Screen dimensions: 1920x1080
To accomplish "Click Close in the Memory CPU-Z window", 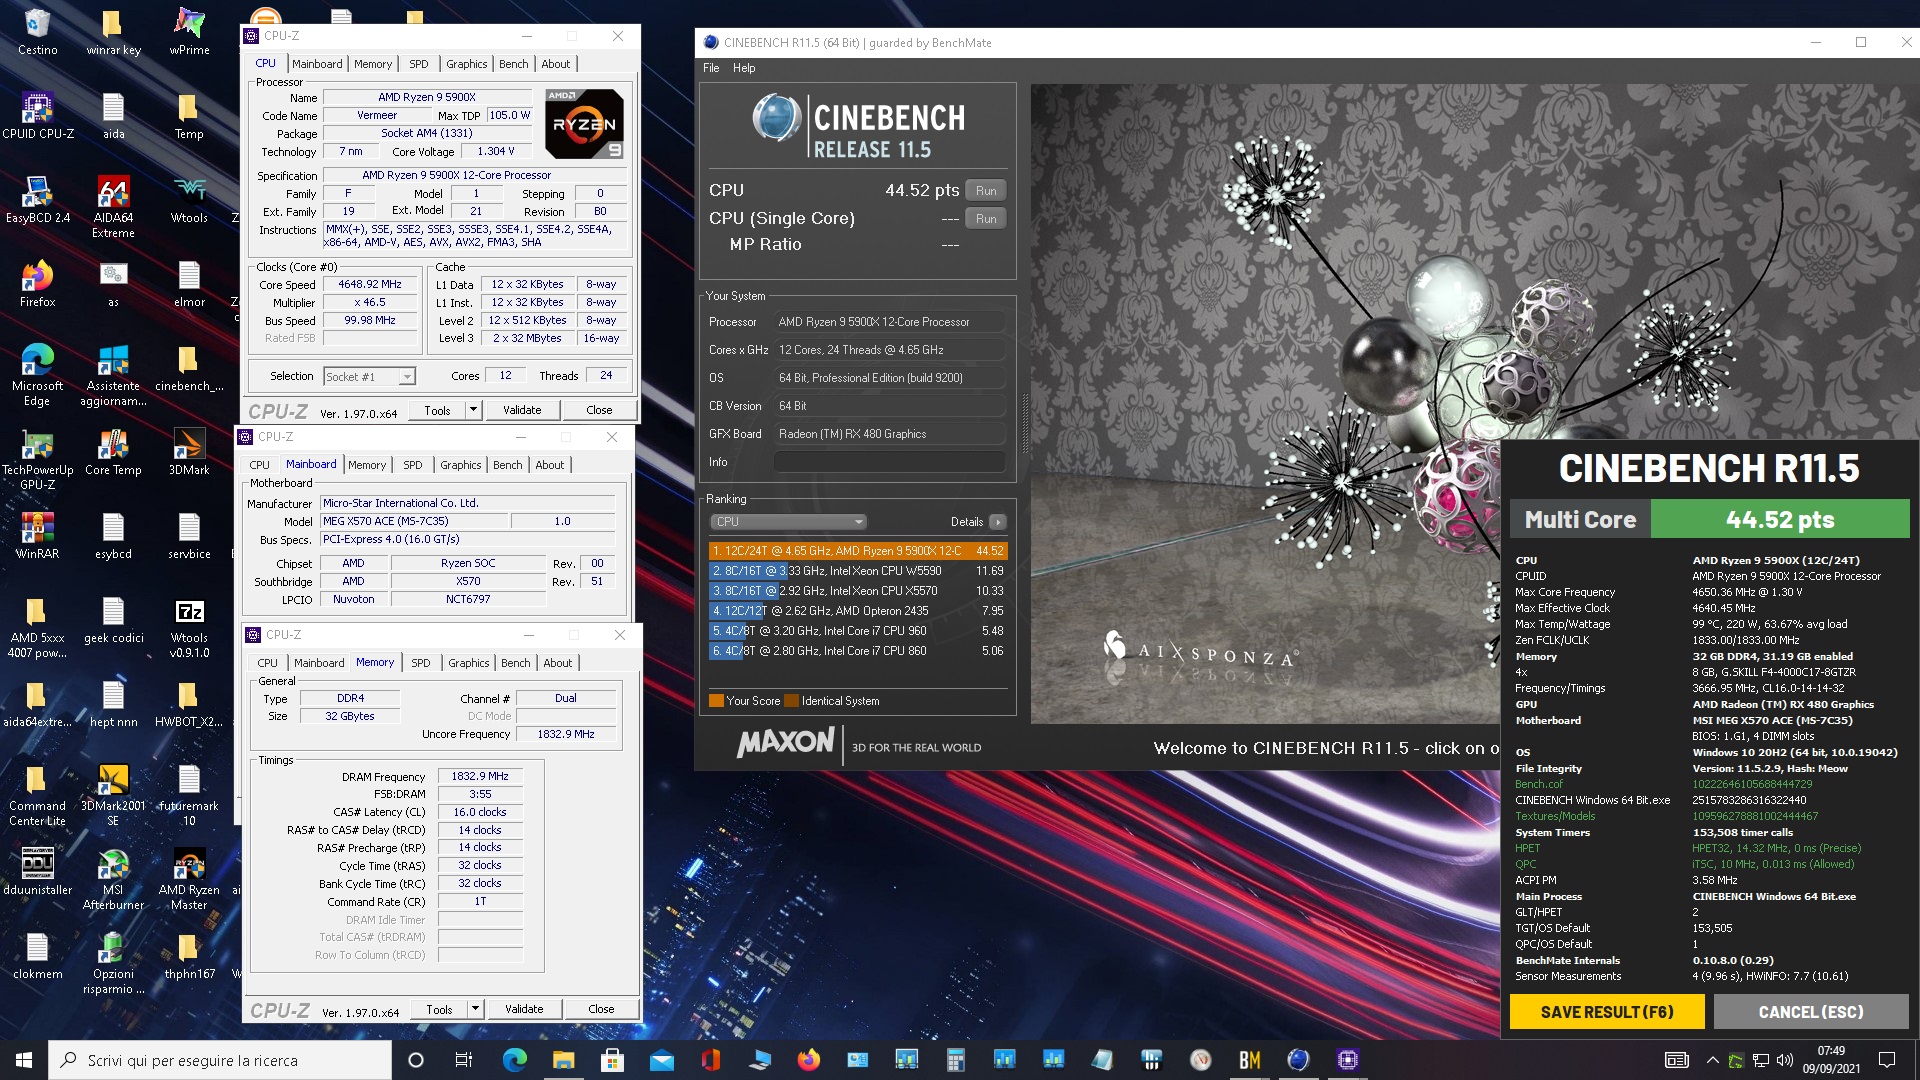I will coord(601,1009).
